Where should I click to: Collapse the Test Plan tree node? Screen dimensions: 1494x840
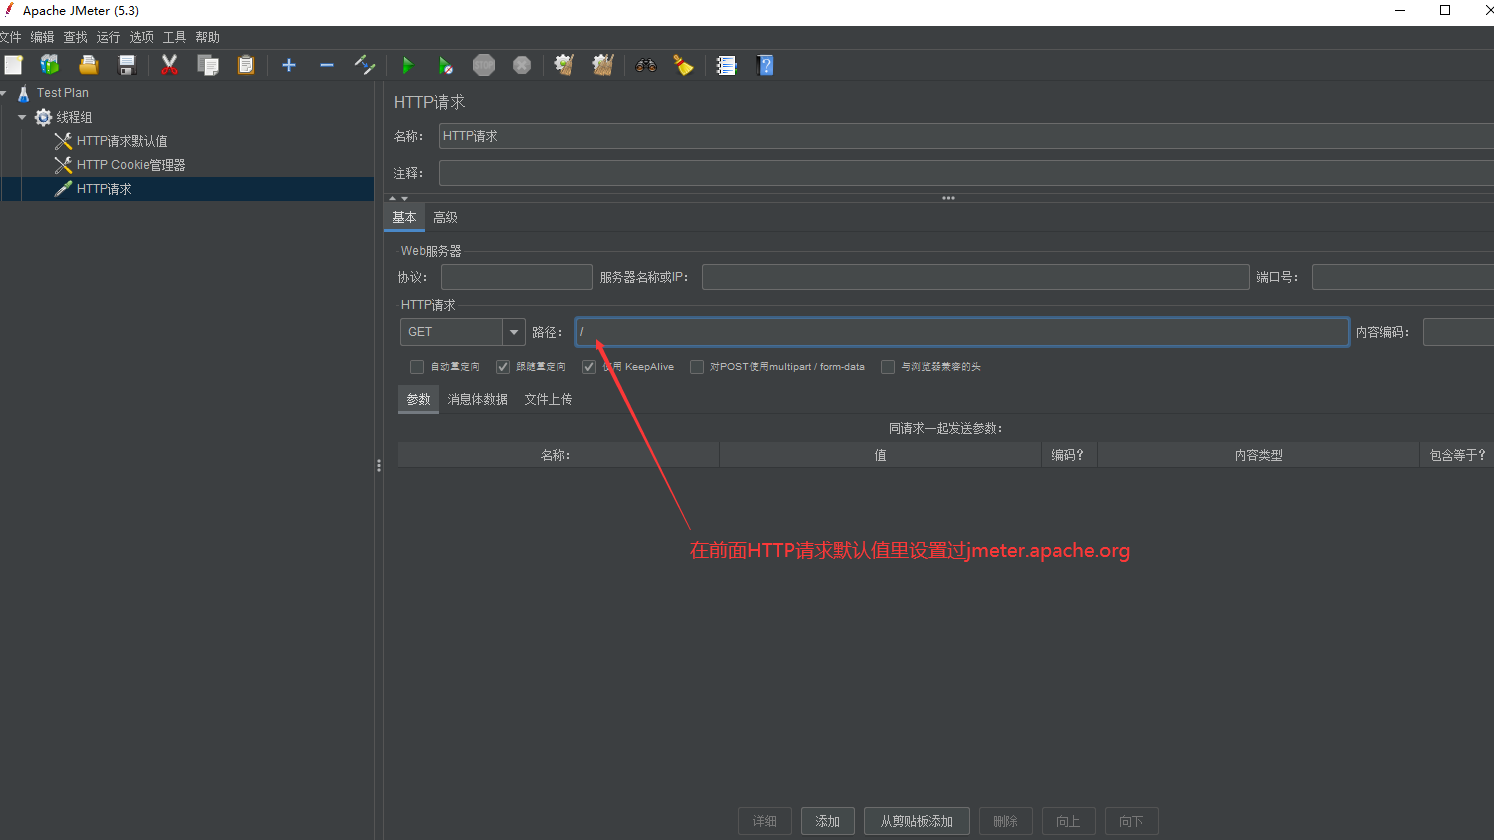point(4,93)
